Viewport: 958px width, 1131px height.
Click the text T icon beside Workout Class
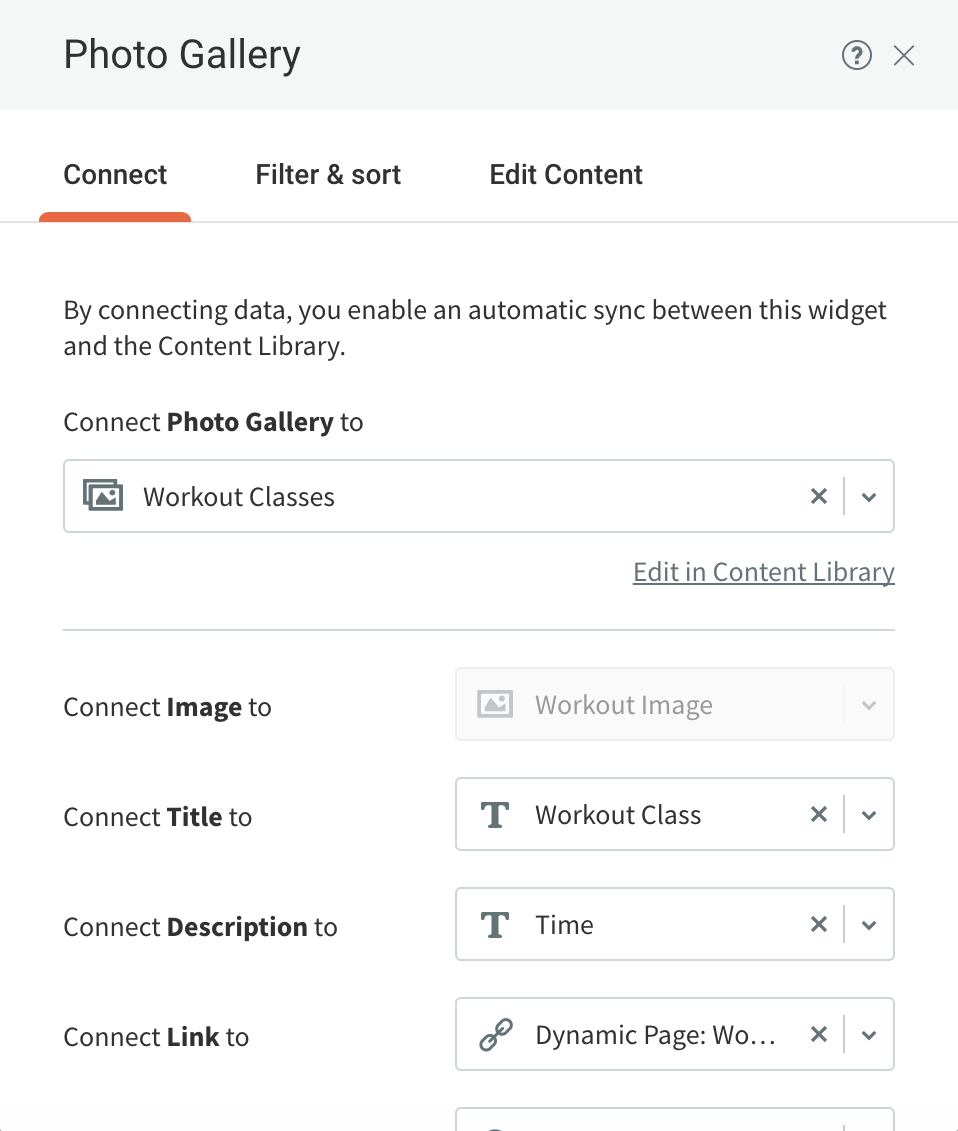click(495, 815)
